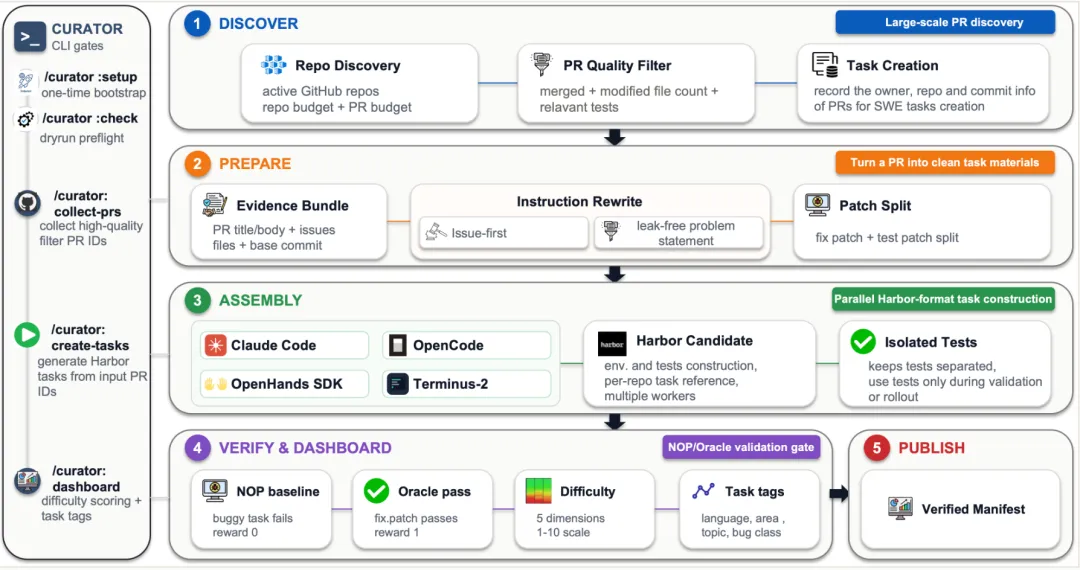Click the black Harbor logo icon

[612, 343]
